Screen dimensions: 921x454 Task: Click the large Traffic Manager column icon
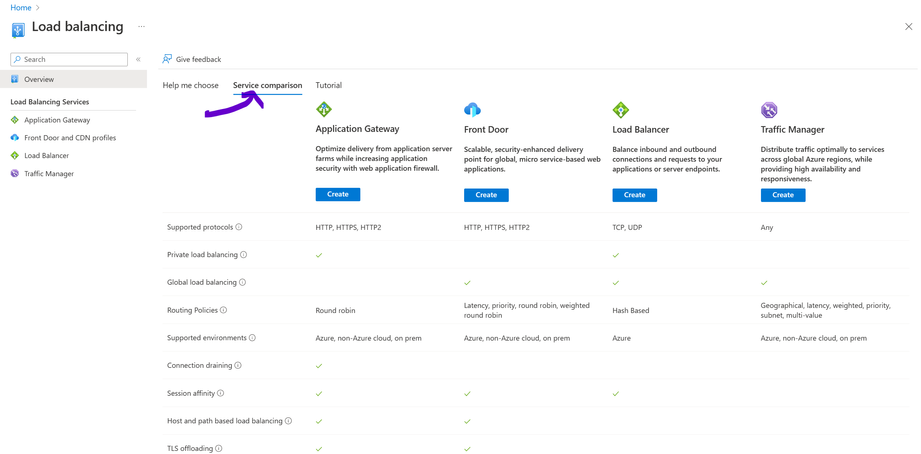pyautogui.click(x=769, y=109)
